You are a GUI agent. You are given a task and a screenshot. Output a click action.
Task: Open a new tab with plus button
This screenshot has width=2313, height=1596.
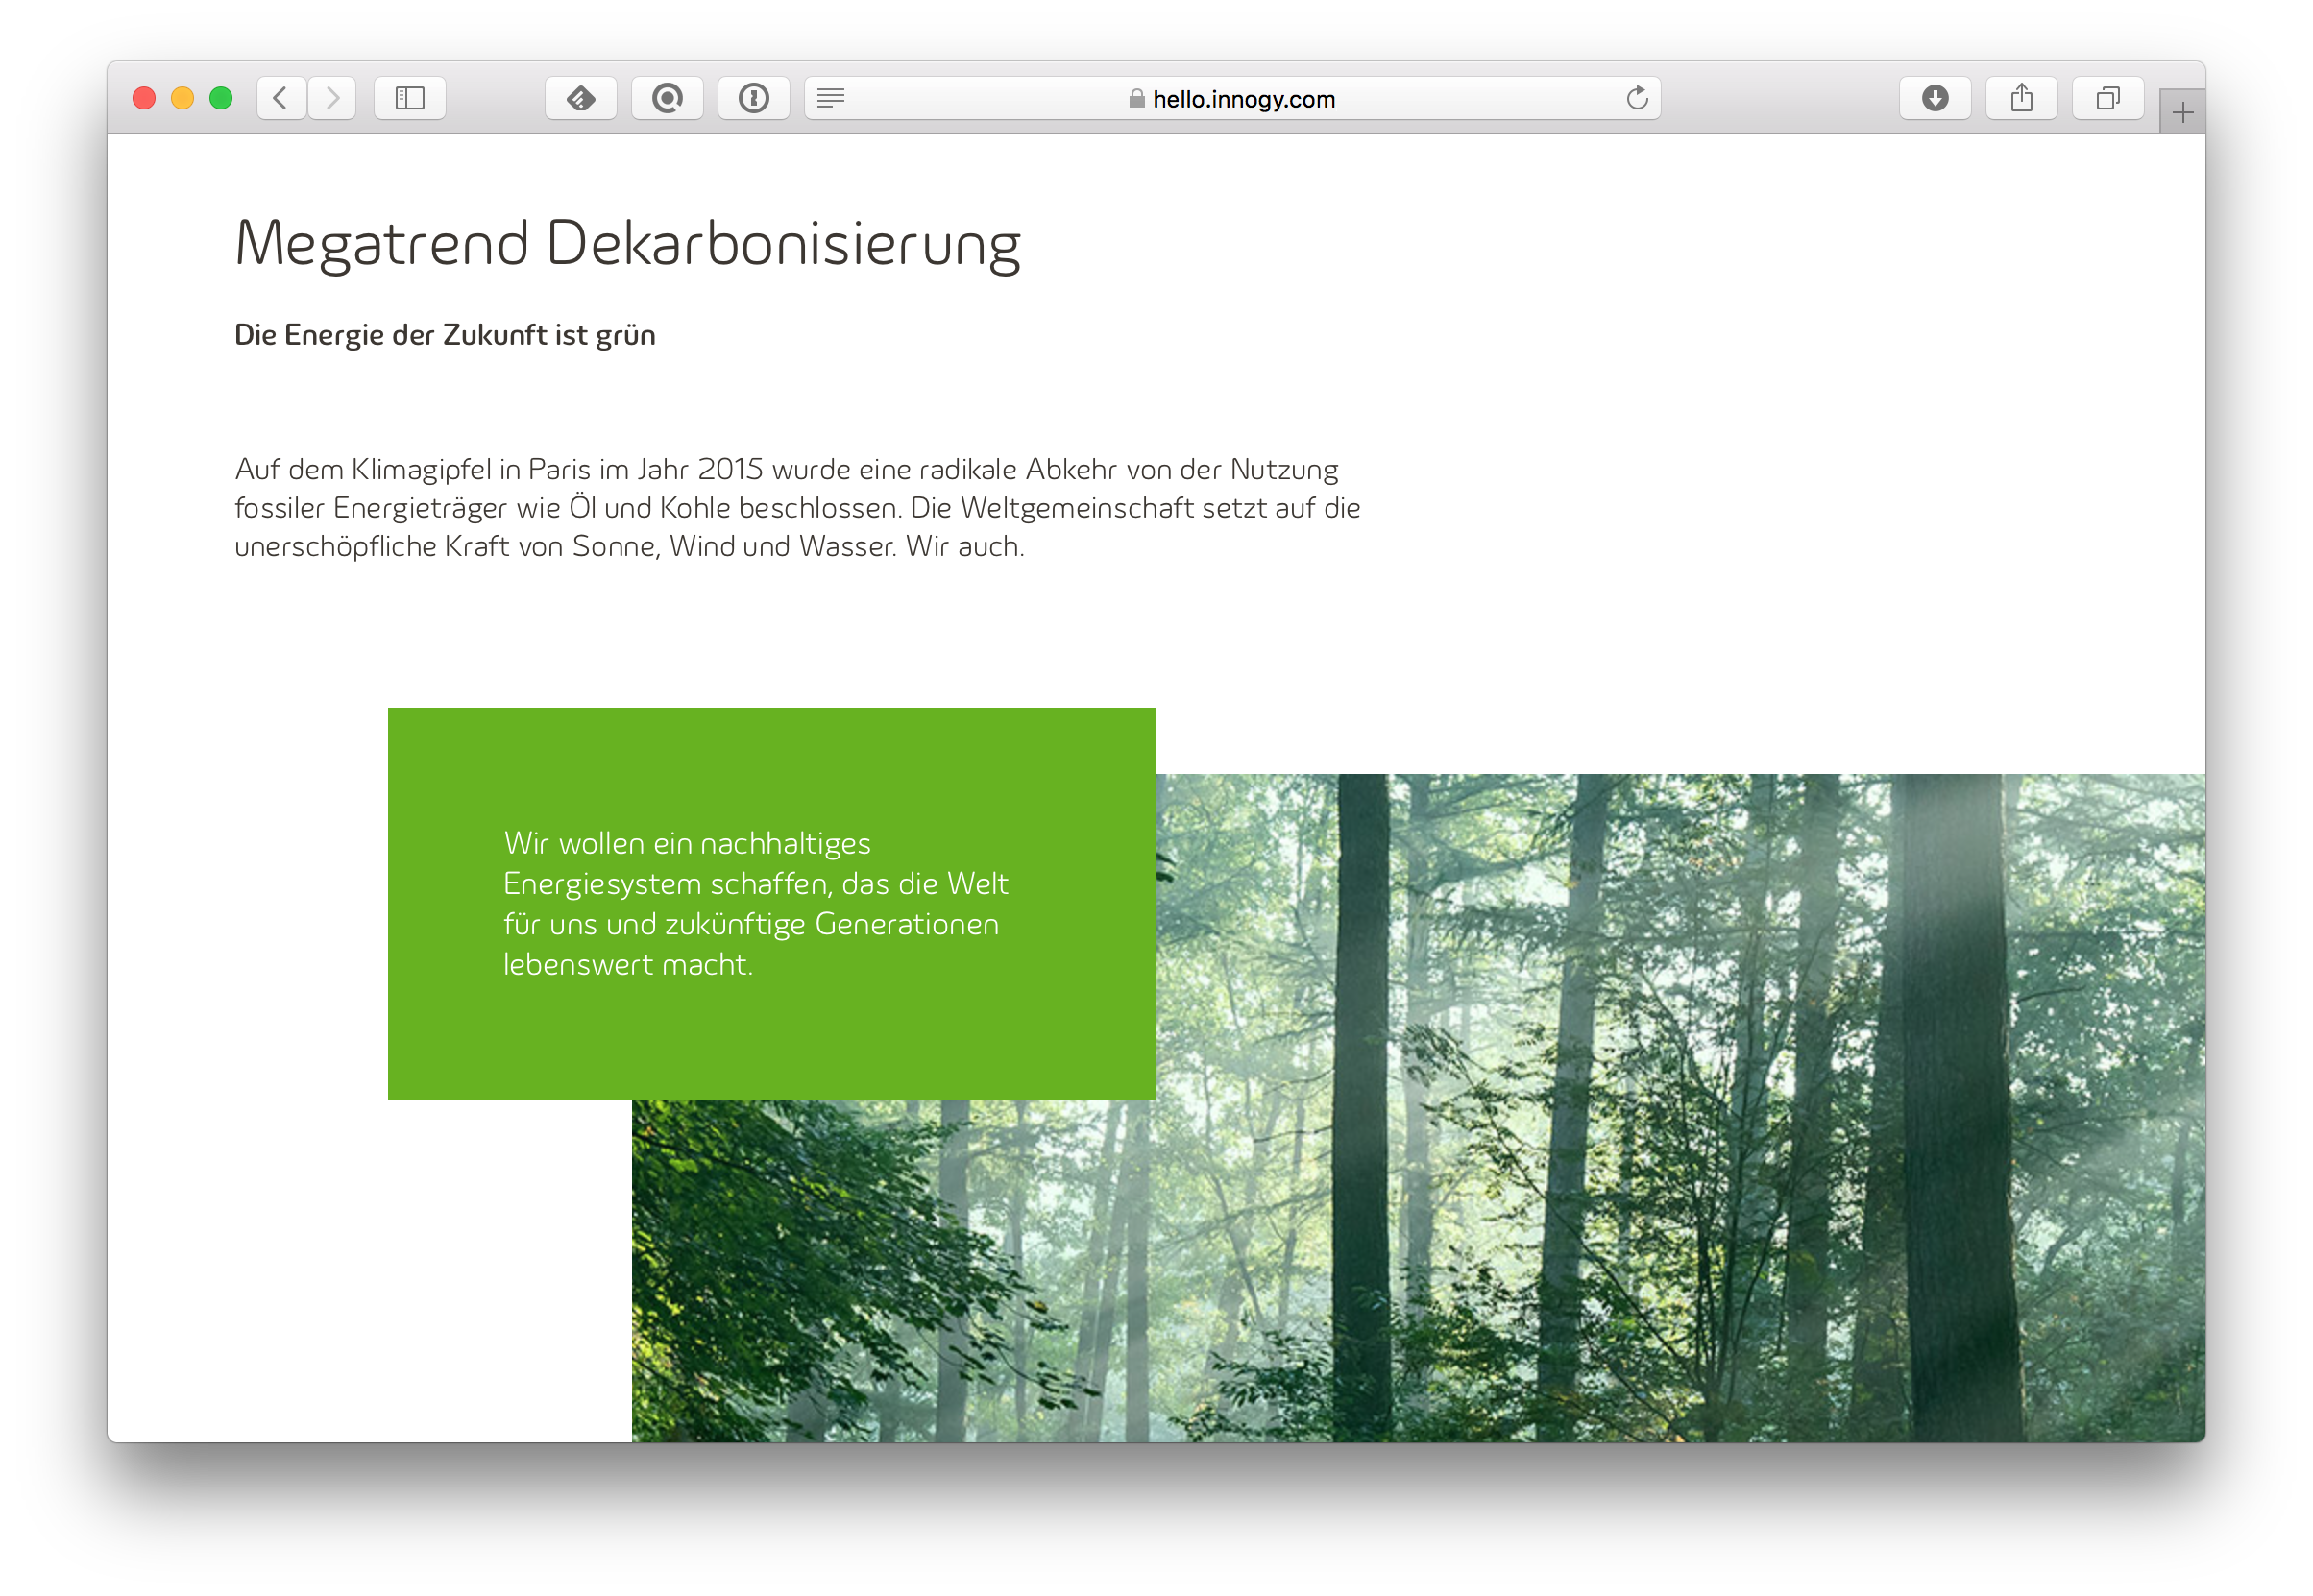pyautogui.click(x=2182, y=113)
